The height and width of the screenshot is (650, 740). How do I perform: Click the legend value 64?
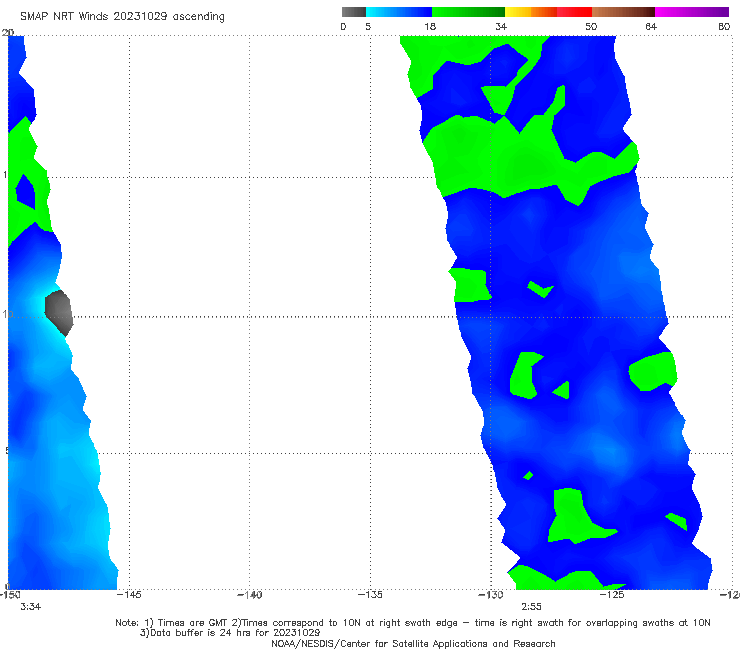pyautogui.click(x=651, y=26)
